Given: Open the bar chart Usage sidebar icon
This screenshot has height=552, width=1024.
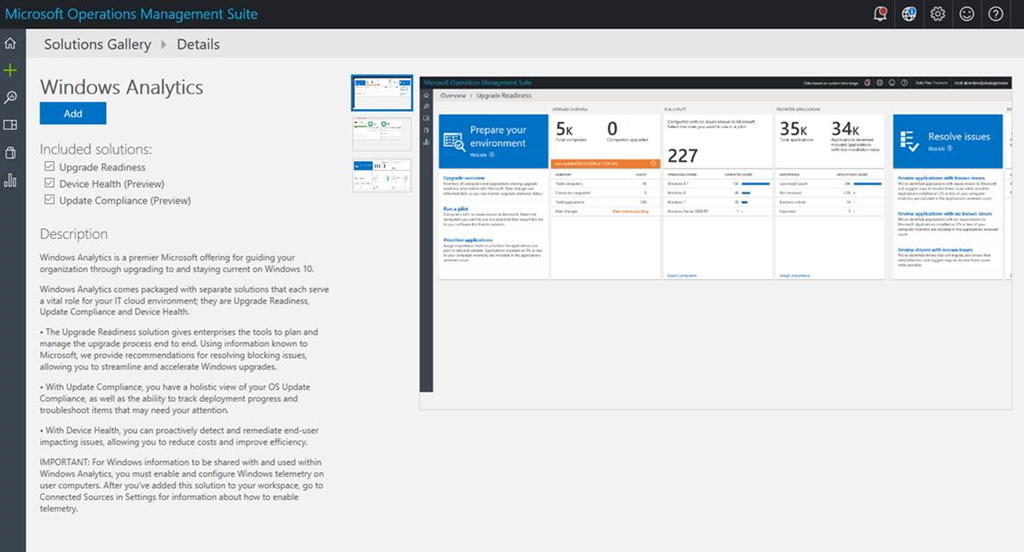Looking at the screenshot, I should pos(11,180).
